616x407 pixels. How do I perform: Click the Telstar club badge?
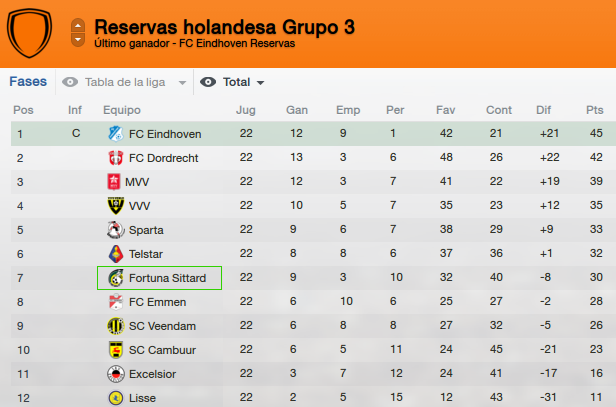(116, 254)
